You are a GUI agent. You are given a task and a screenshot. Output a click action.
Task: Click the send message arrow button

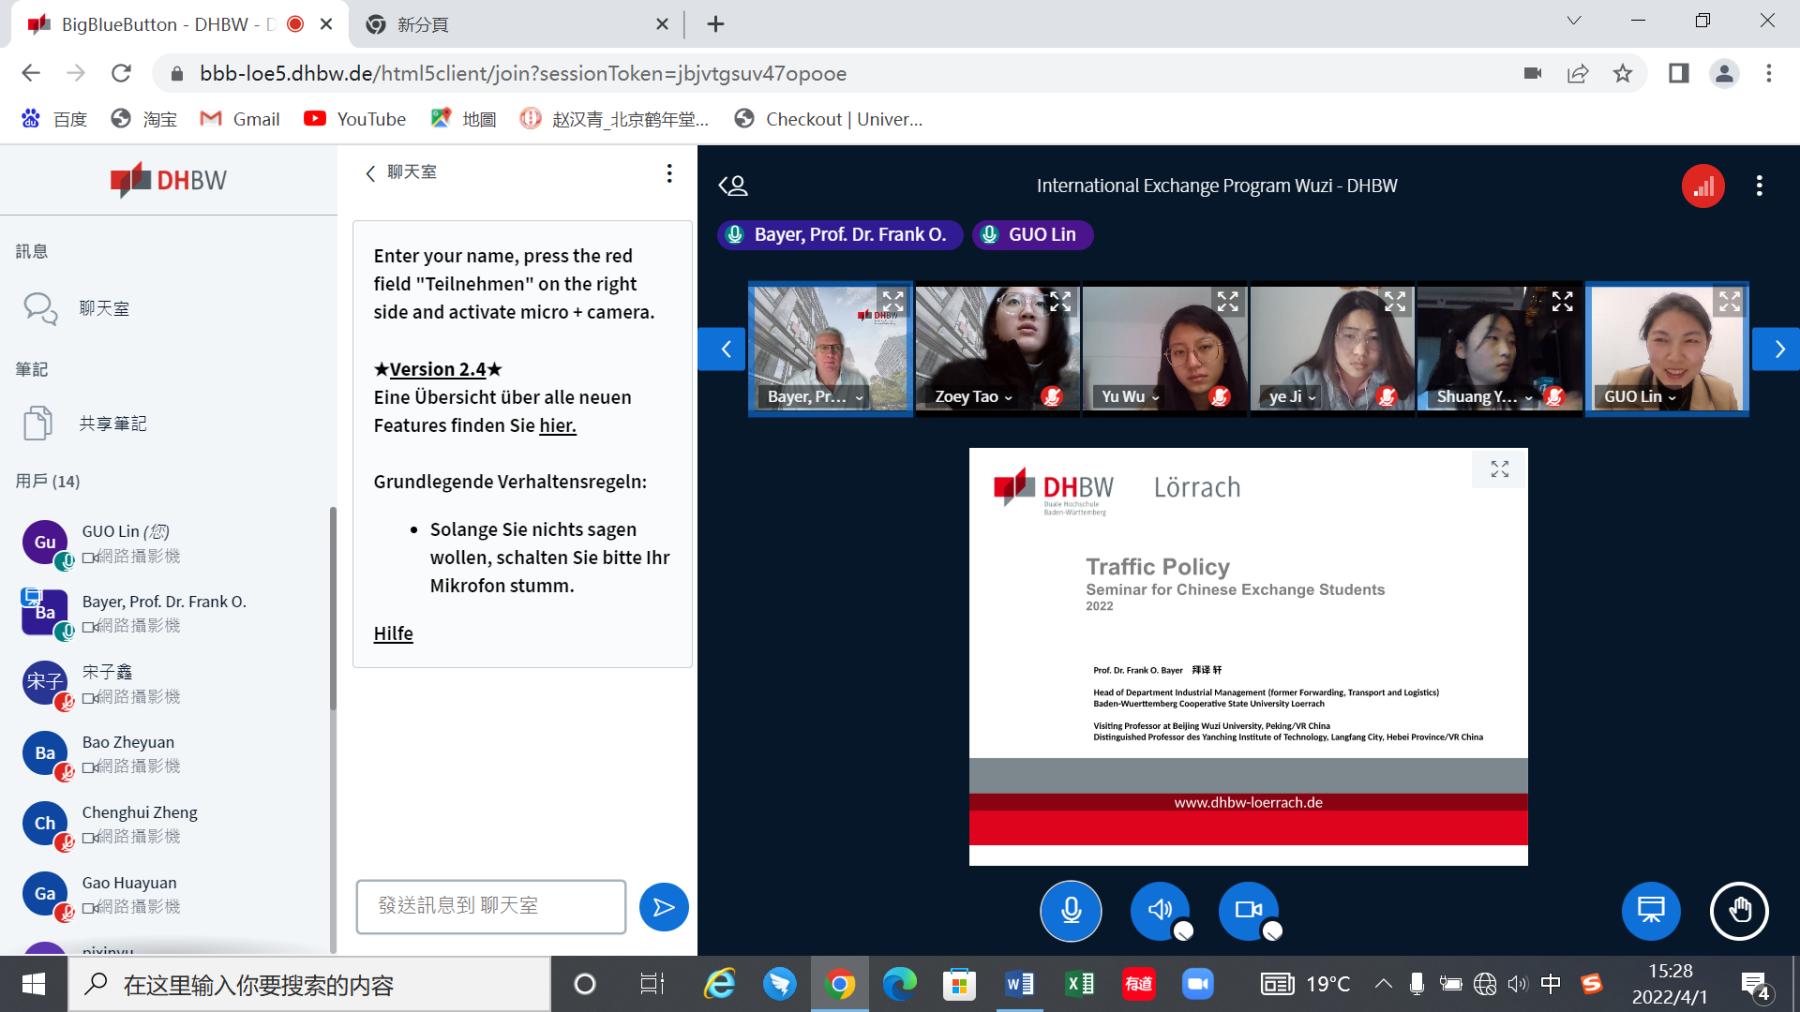point(663,907)
